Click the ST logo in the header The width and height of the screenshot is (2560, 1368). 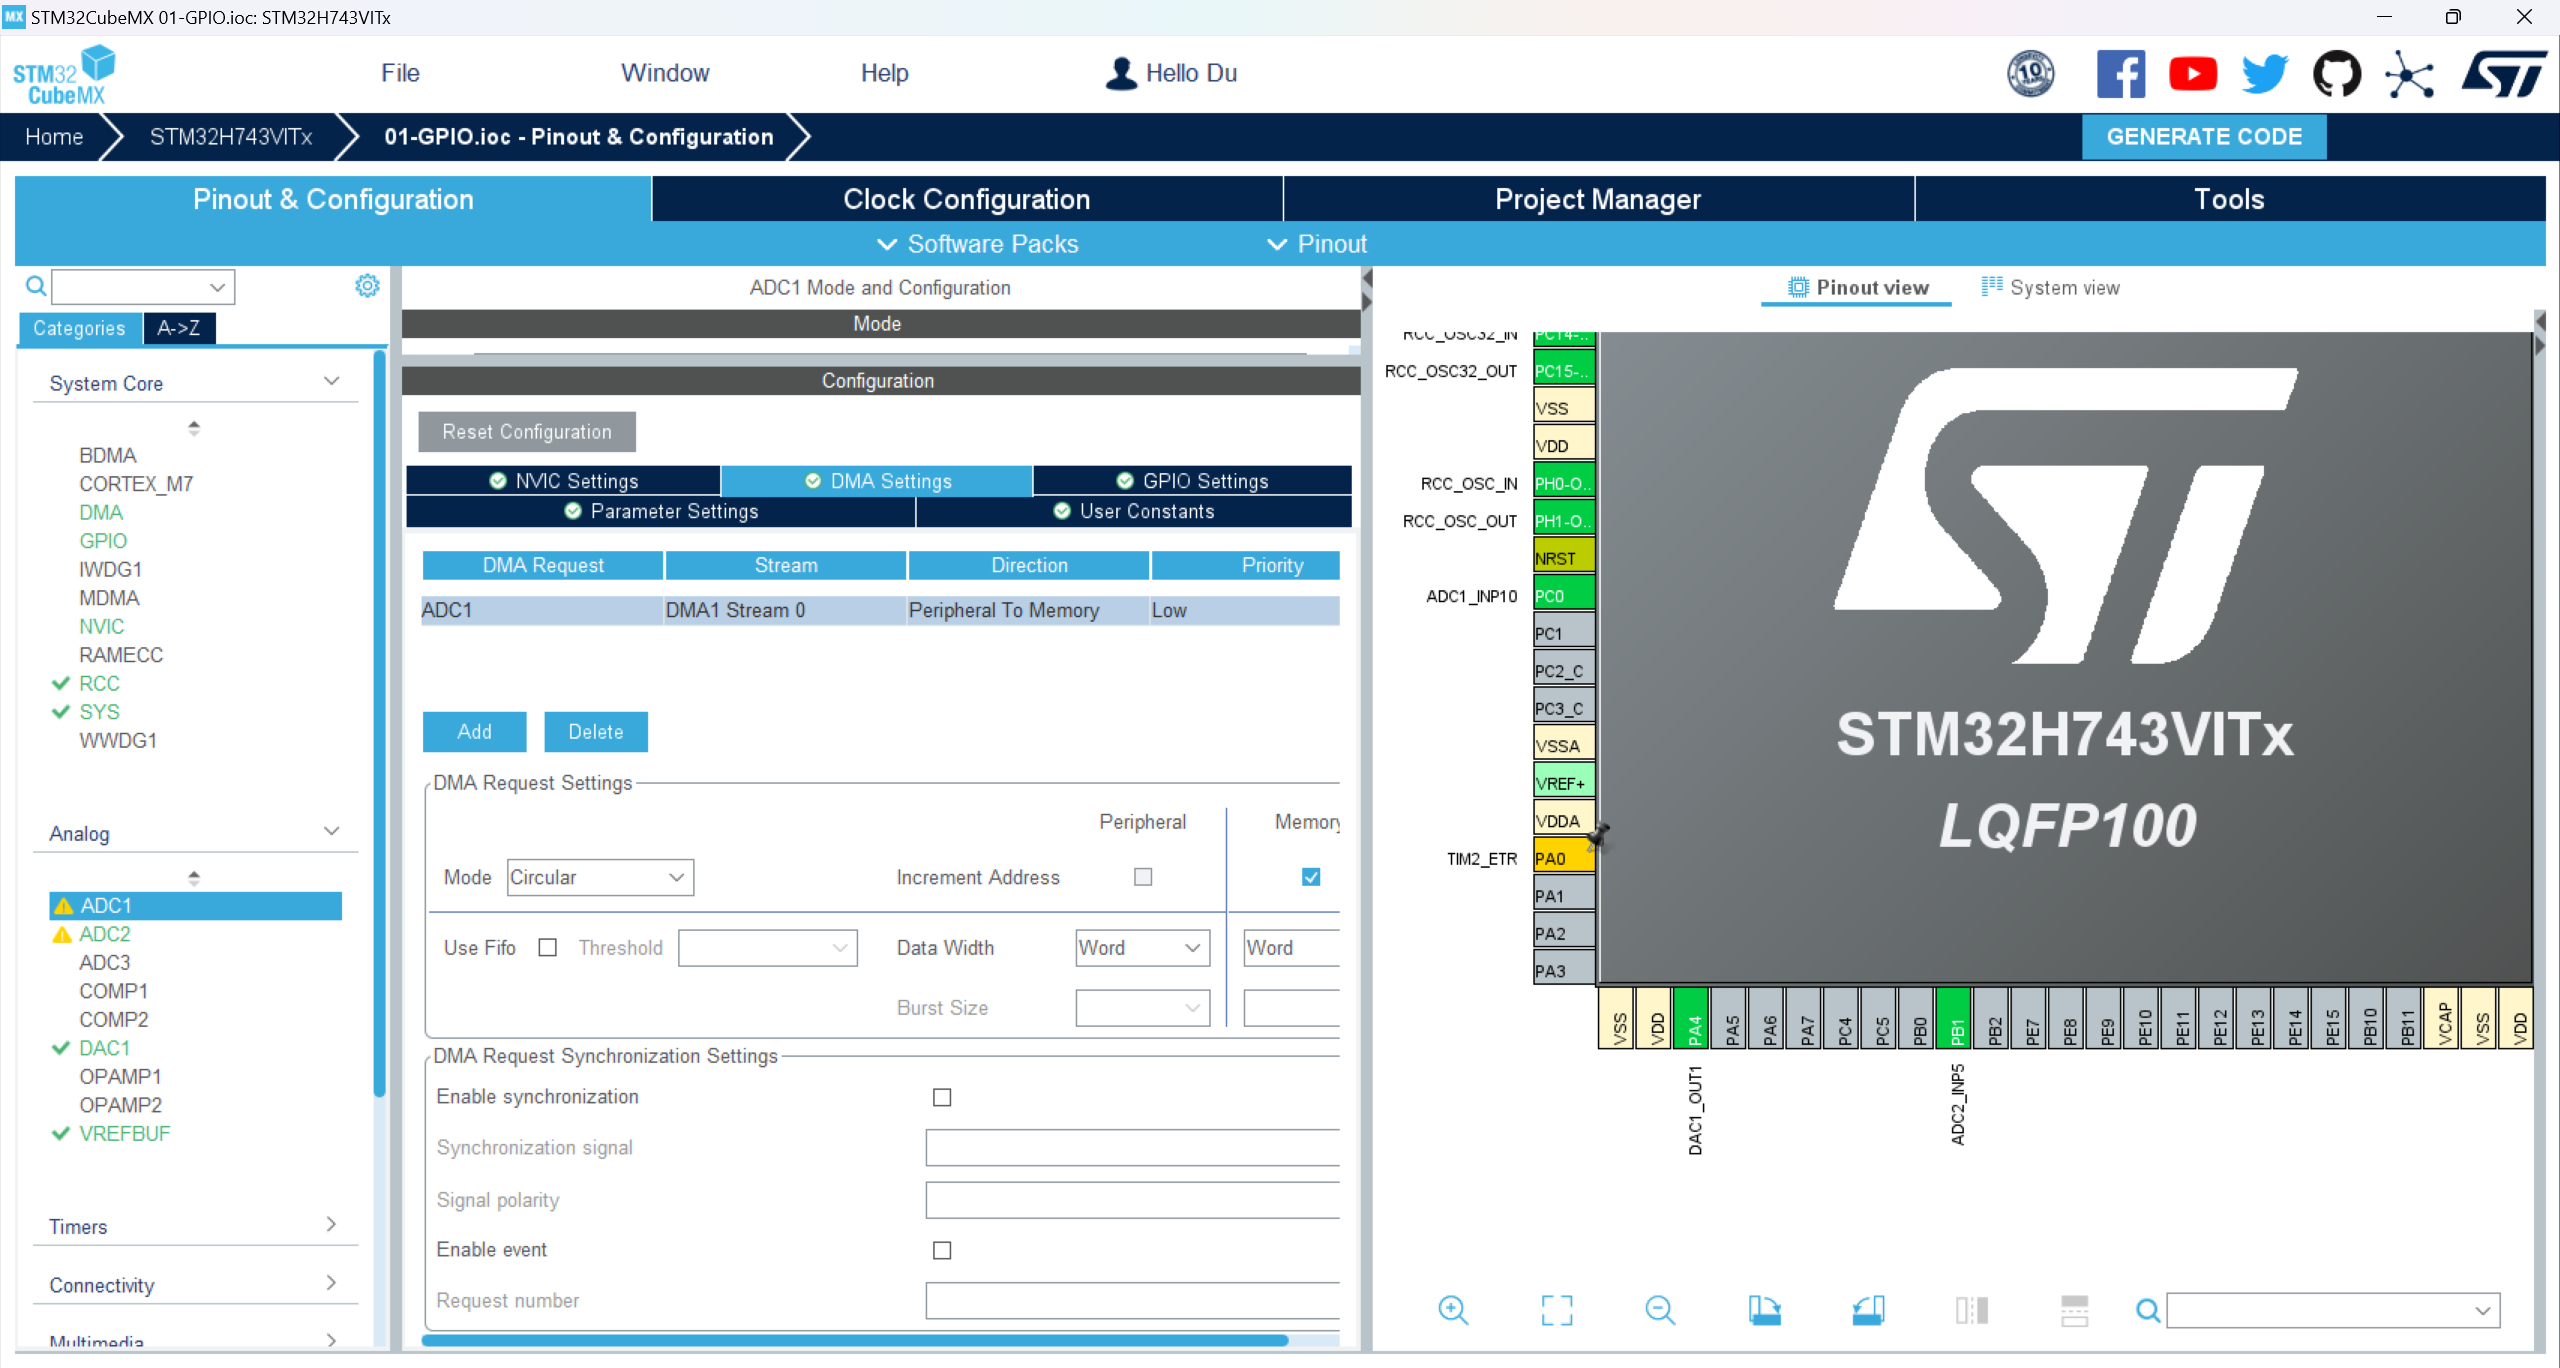pos(2504,73)
